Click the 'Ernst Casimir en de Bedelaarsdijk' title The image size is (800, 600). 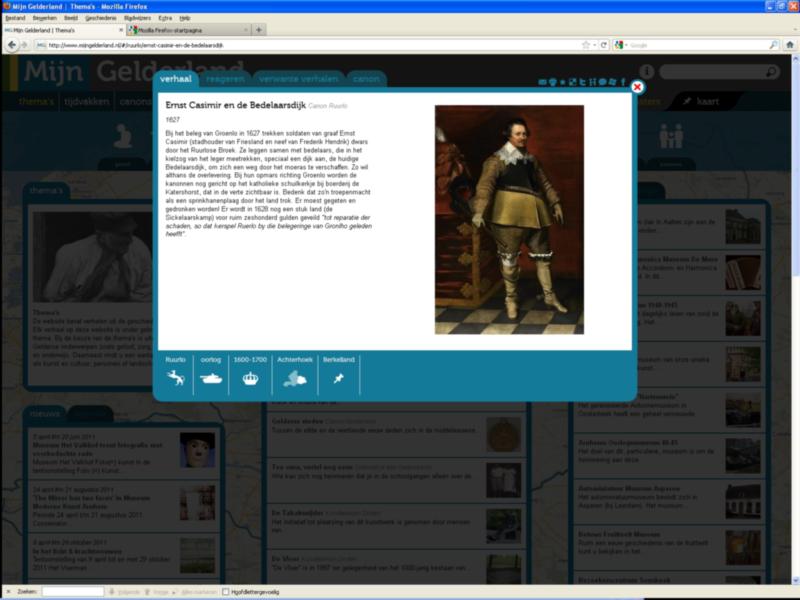235,105
